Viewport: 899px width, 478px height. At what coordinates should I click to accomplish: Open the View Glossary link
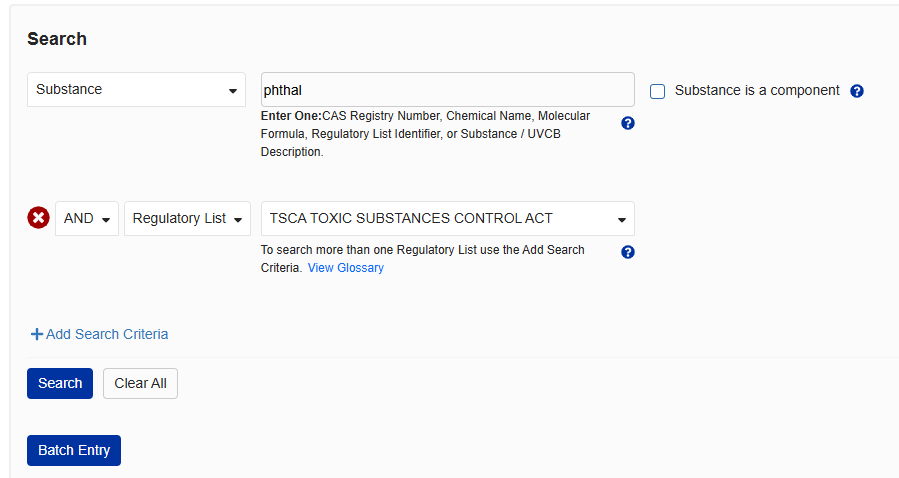[x=346, y=268]
